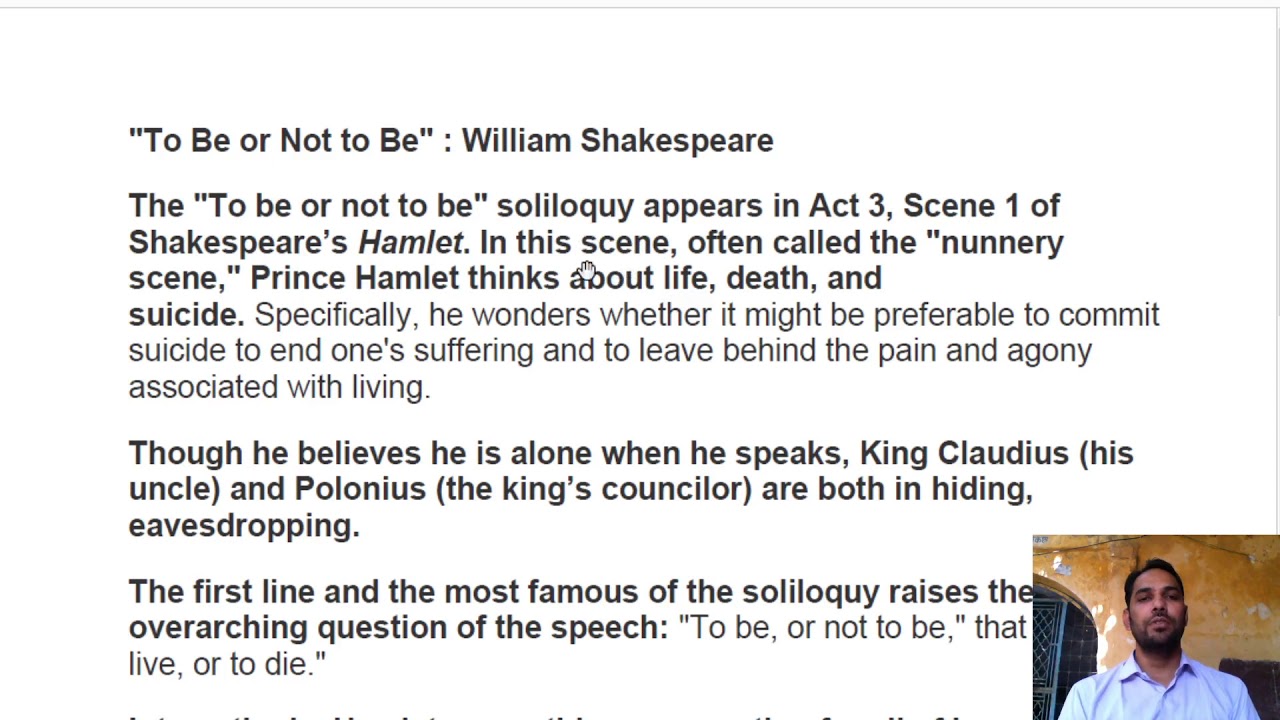Click the name "King Claudius"
Viewport: 1280px width, 720px height.
(964, 453)
